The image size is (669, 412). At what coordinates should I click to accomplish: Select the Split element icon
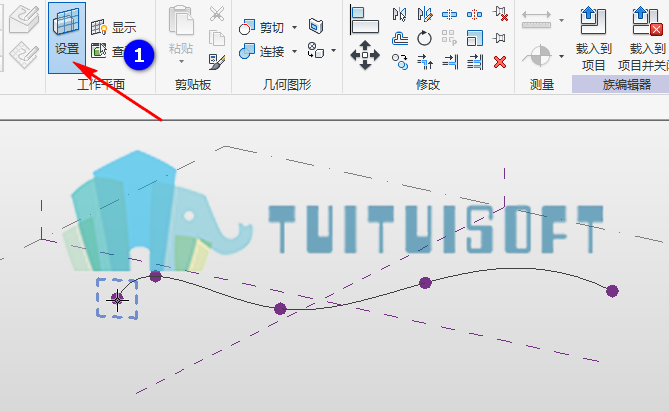click(449, 14)
